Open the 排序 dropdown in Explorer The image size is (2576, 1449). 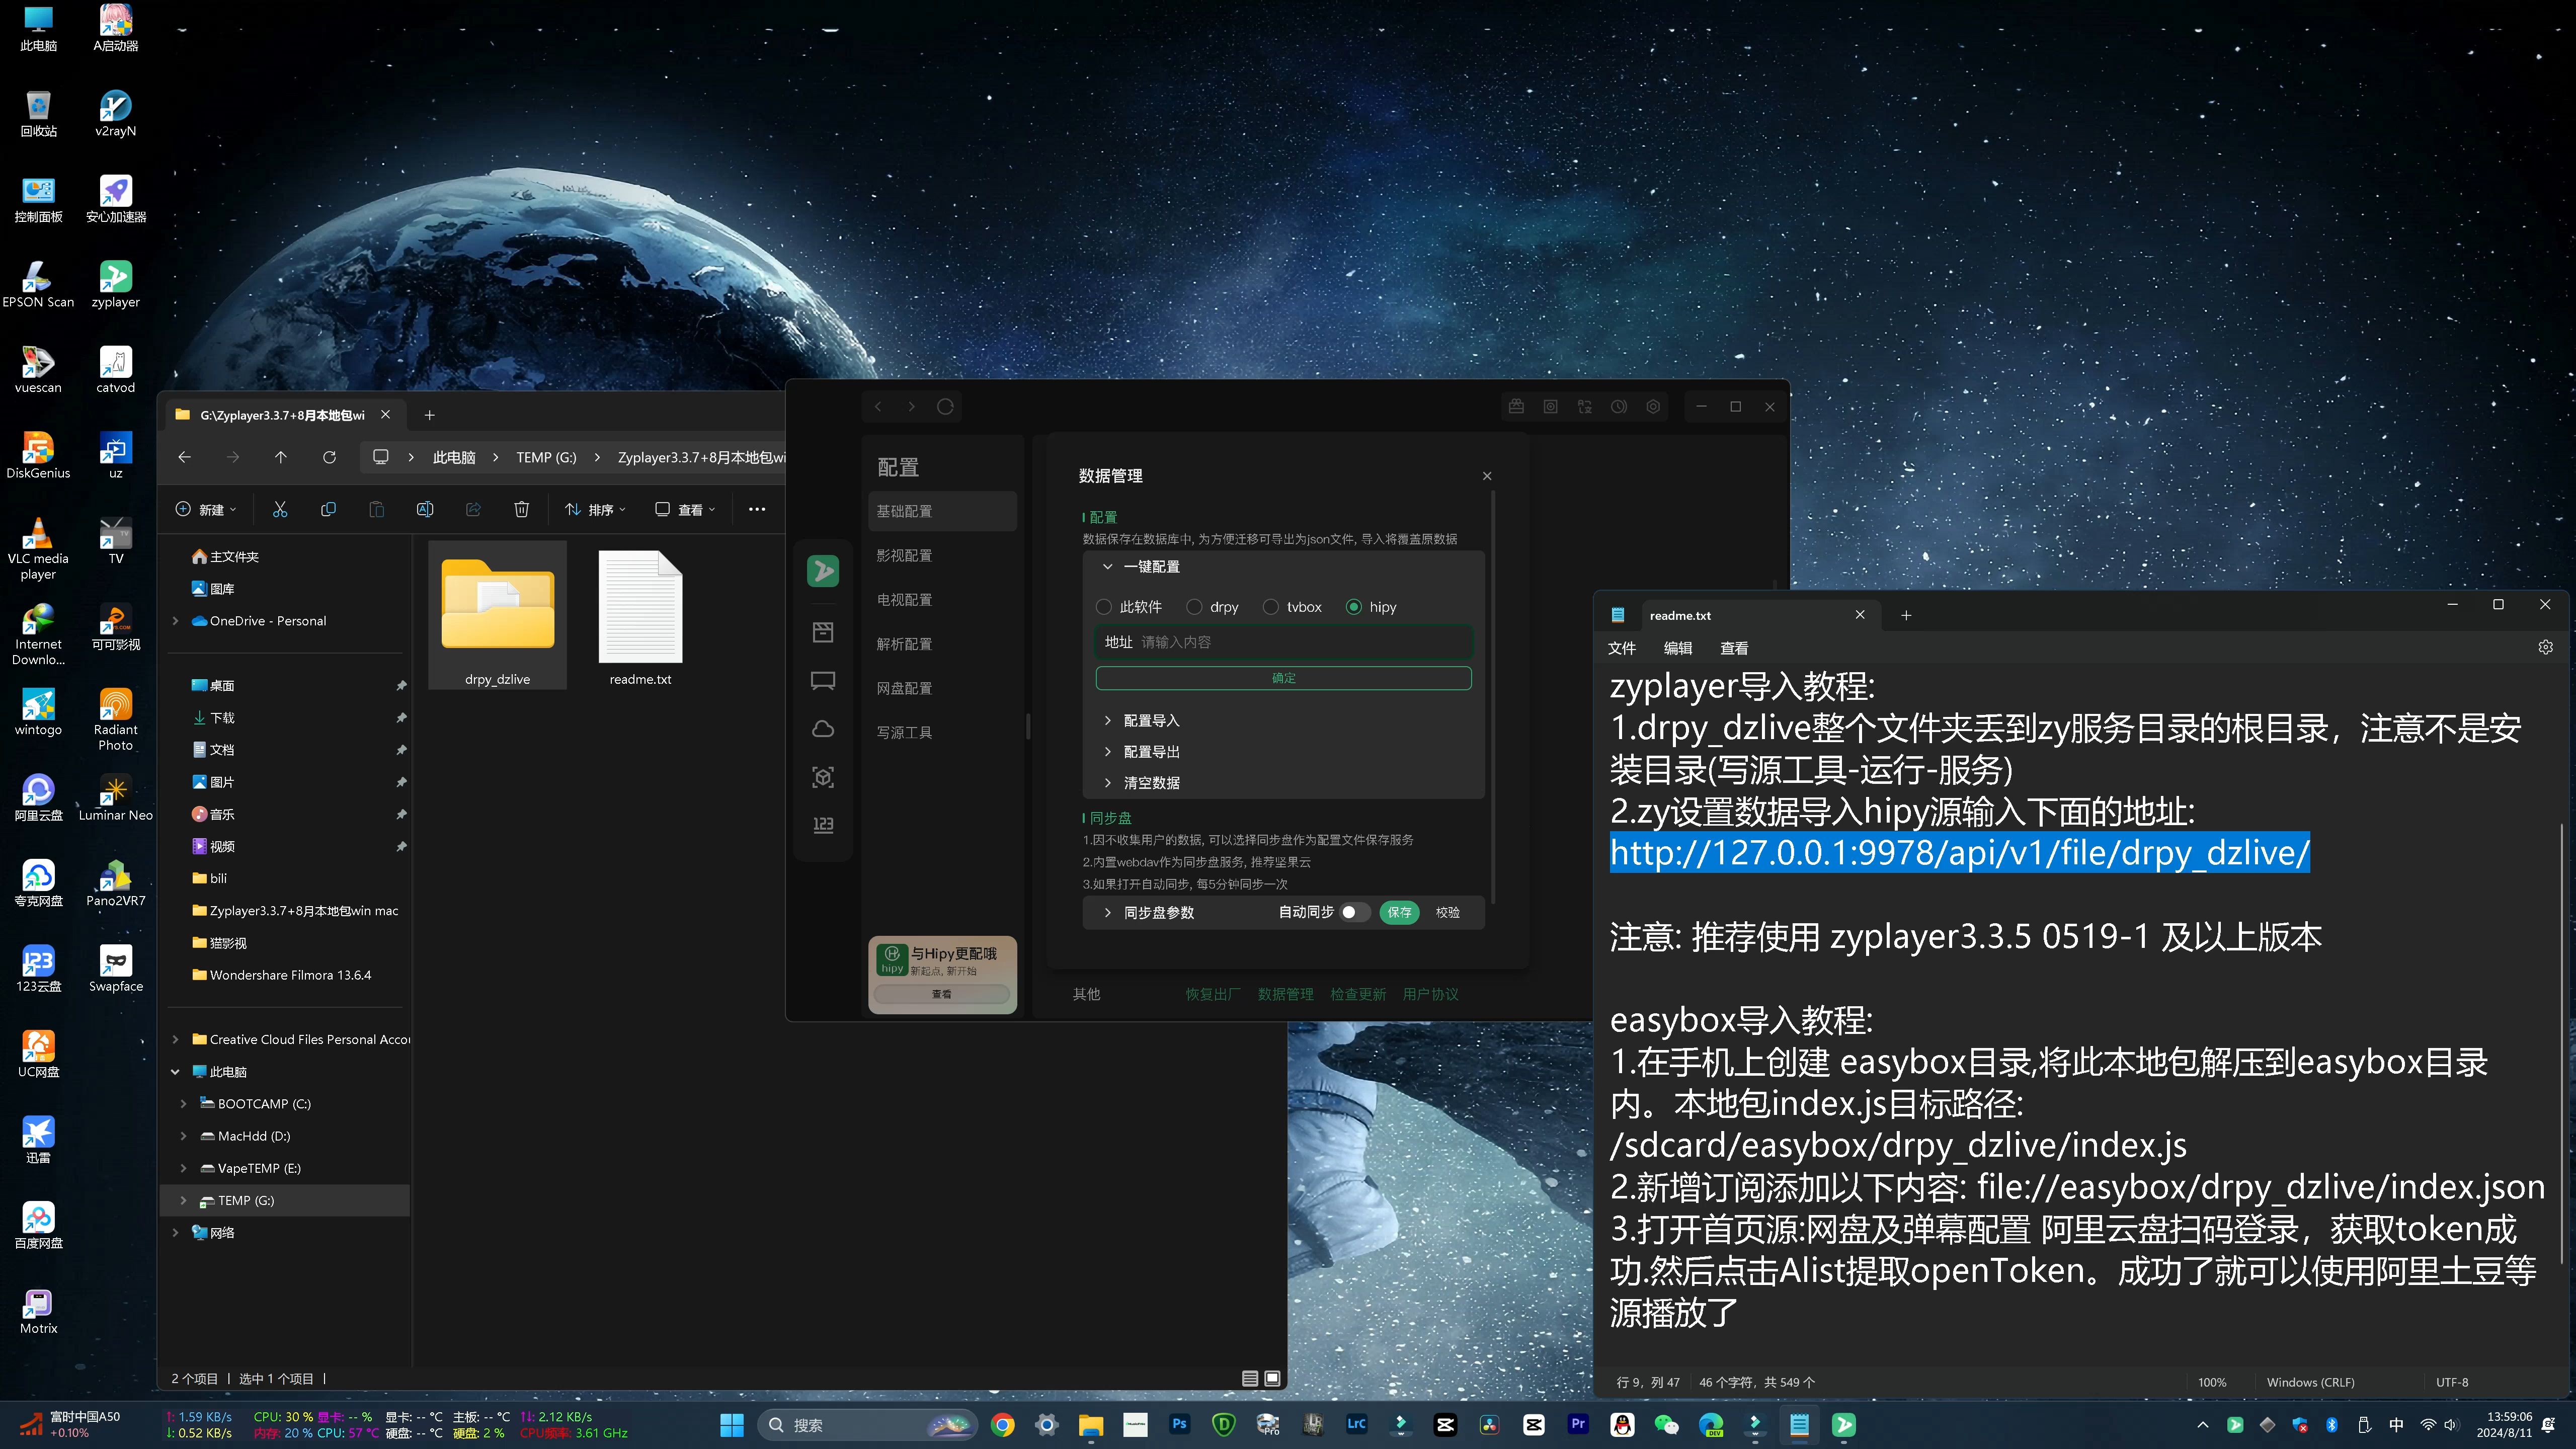tap(596, 510)
